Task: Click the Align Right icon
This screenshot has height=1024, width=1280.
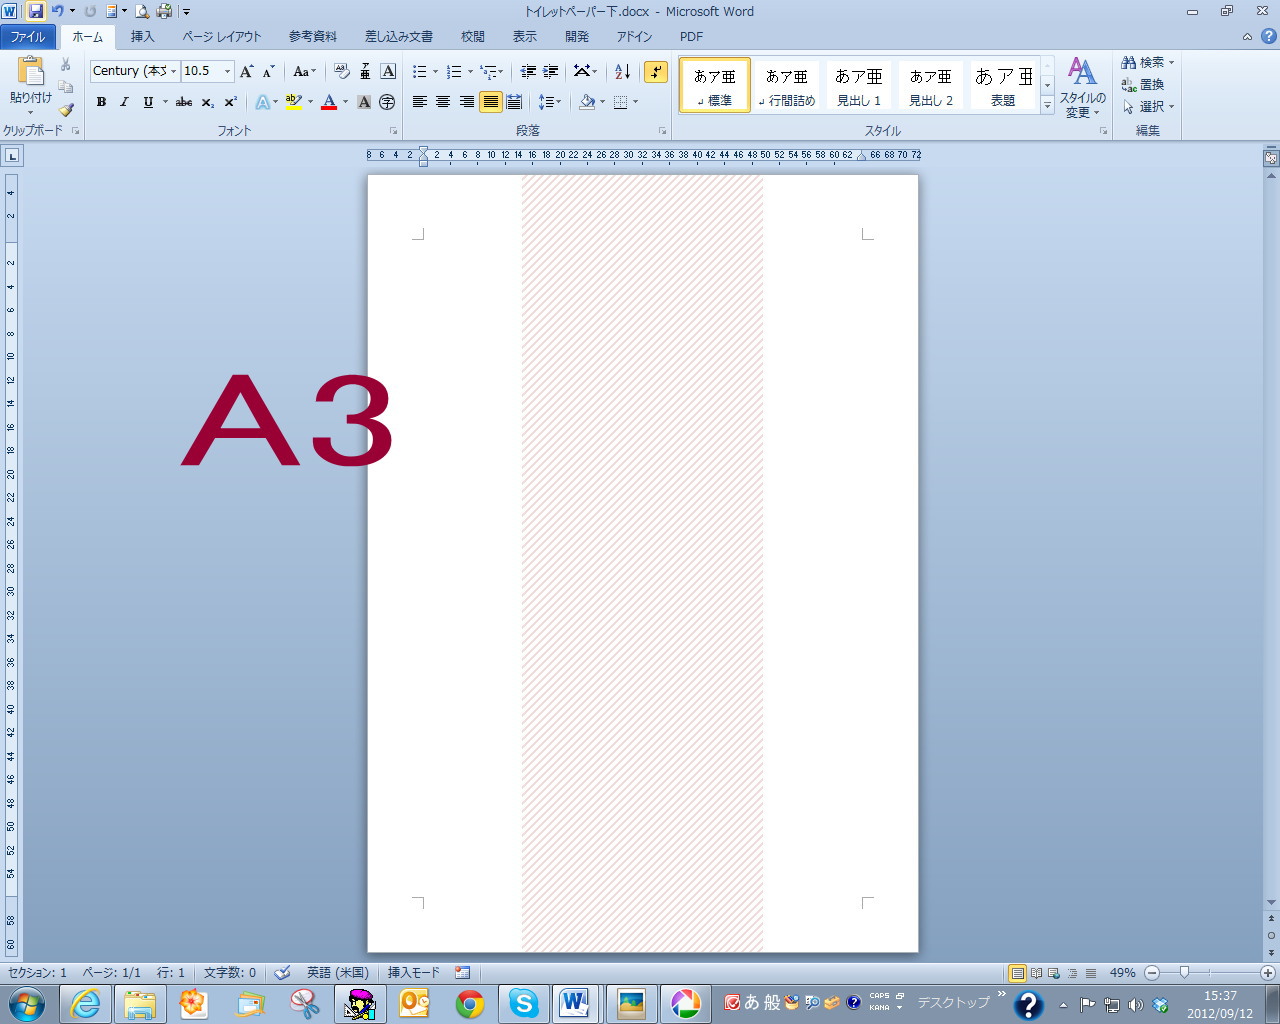Action: [x=466, y=102]
